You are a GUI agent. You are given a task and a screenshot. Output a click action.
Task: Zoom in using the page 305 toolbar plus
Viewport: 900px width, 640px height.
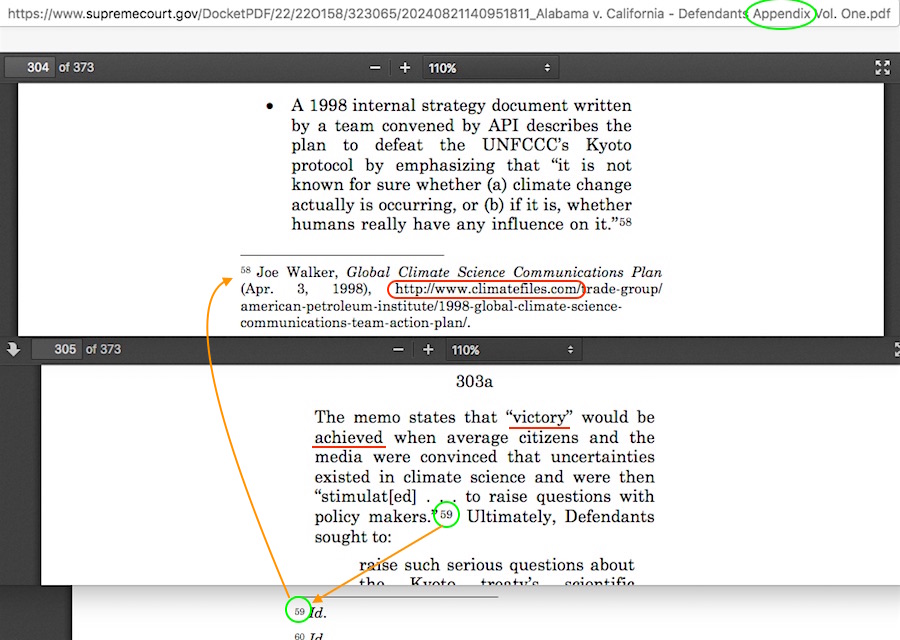click(x=428, y=350)
